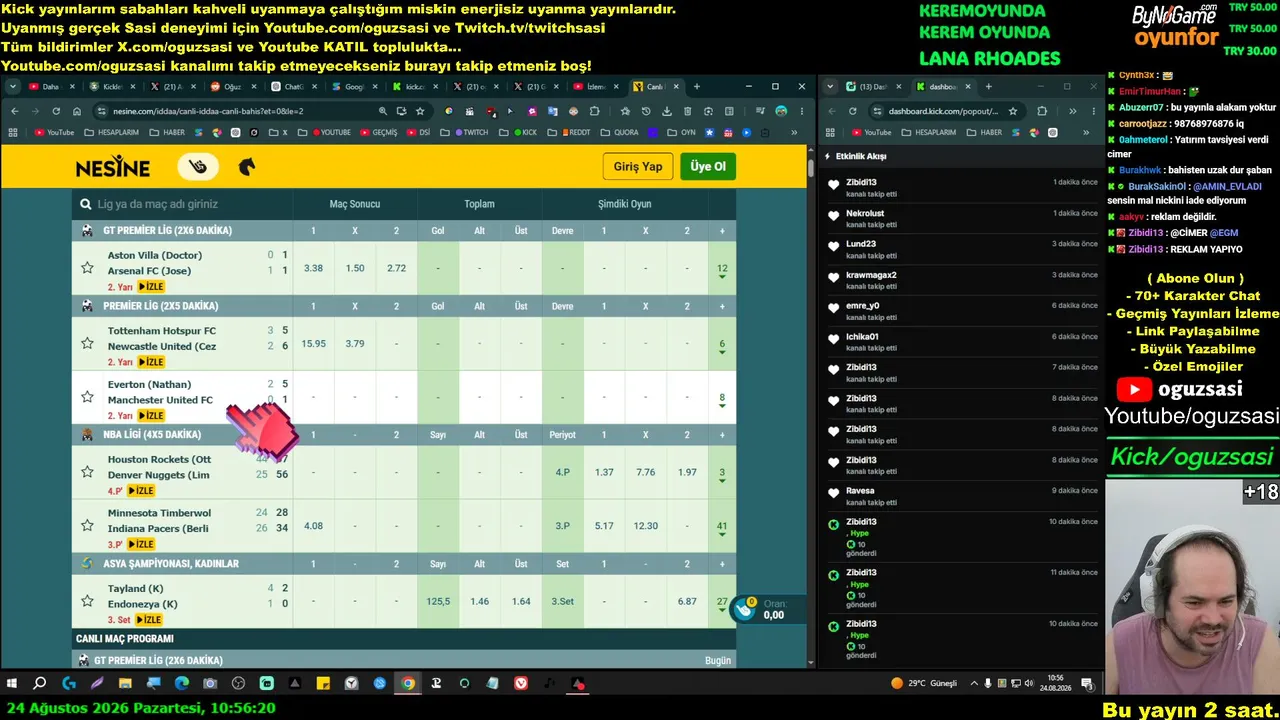Expand more bets for Aston Villa match (12)
Image resolution: width=1280 pixels, height=720 pixels.
(722, 270)
